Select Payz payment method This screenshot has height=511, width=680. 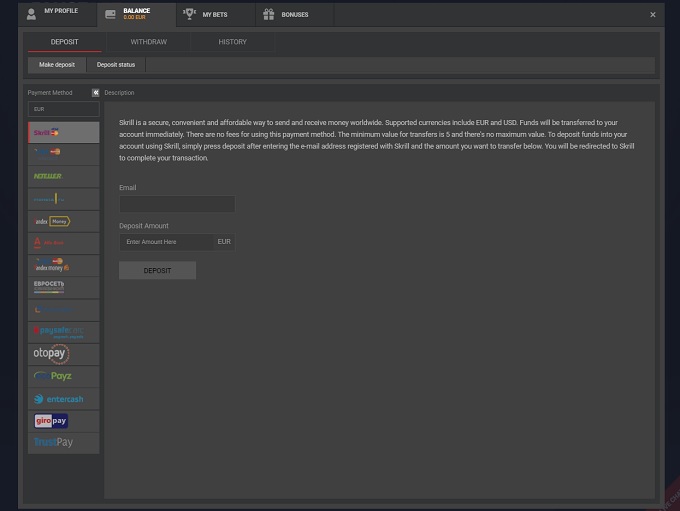click(x=63, y=376)
